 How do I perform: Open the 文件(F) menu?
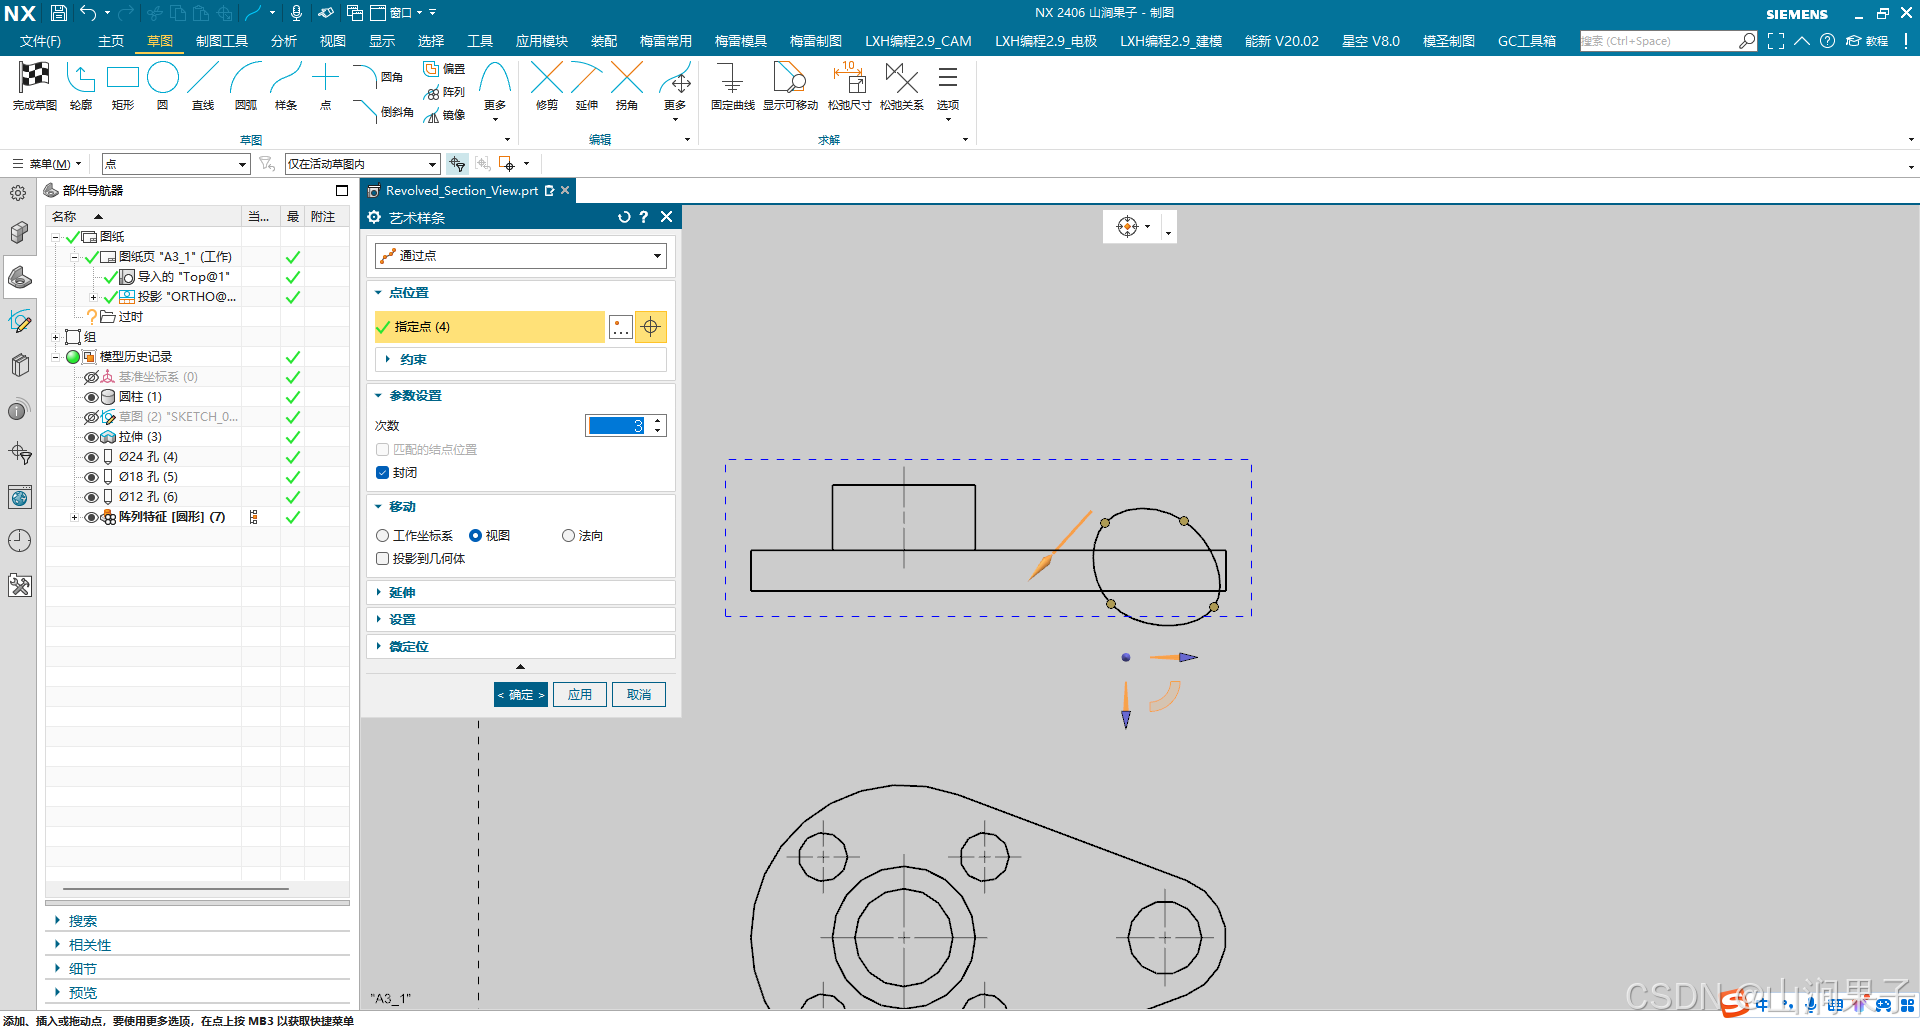[40, 41]
